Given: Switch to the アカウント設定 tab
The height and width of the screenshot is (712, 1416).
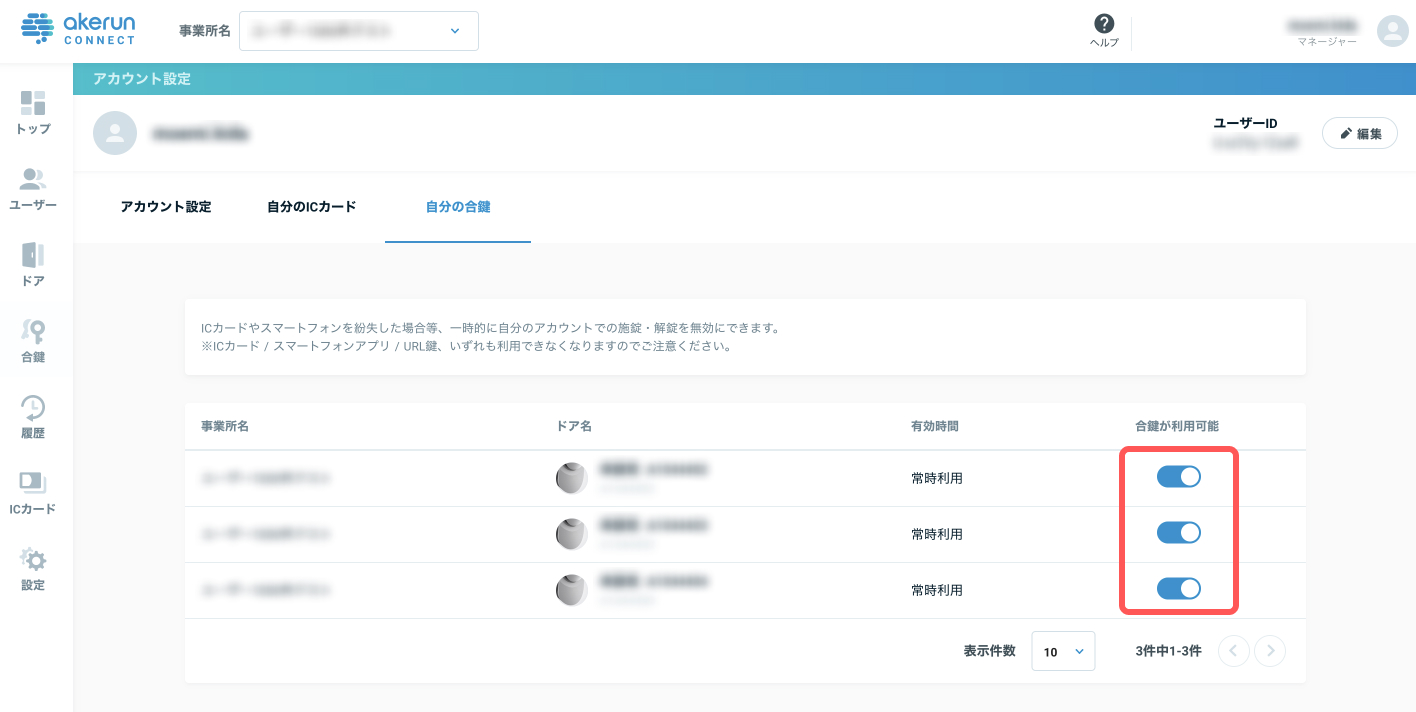Looking at the screenshot, I should [166, 207].
